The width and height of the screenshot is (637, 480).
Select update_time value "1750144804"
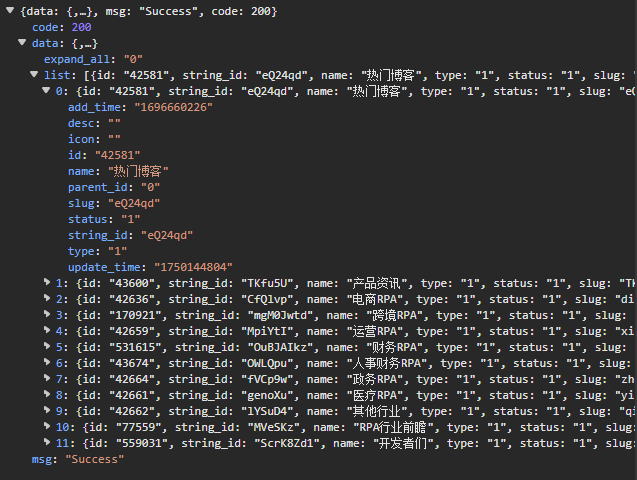(193, 267)
